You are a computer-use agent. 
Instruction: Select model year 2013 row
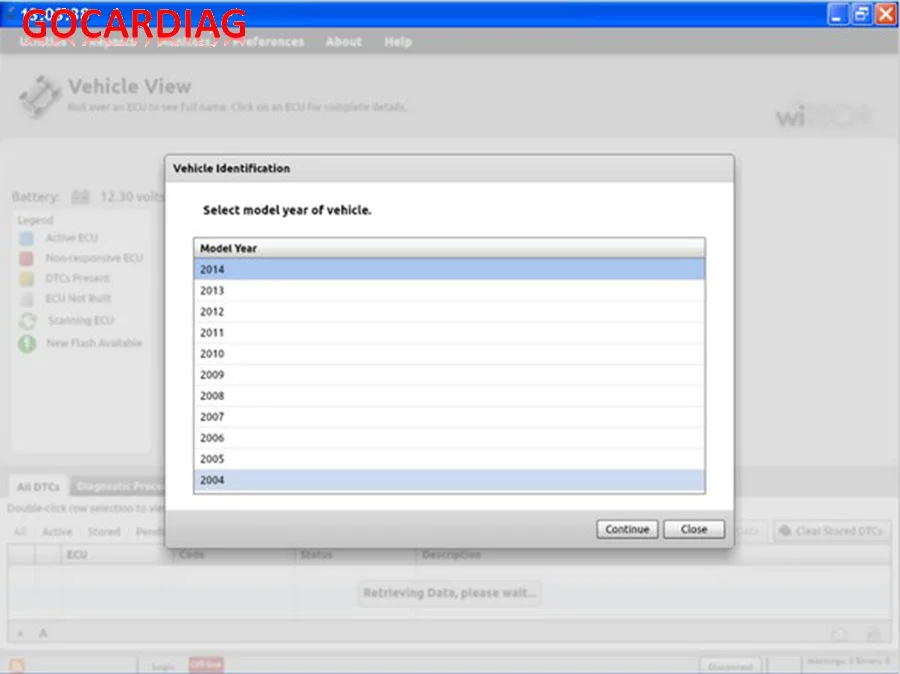click(x=449, y=290)
